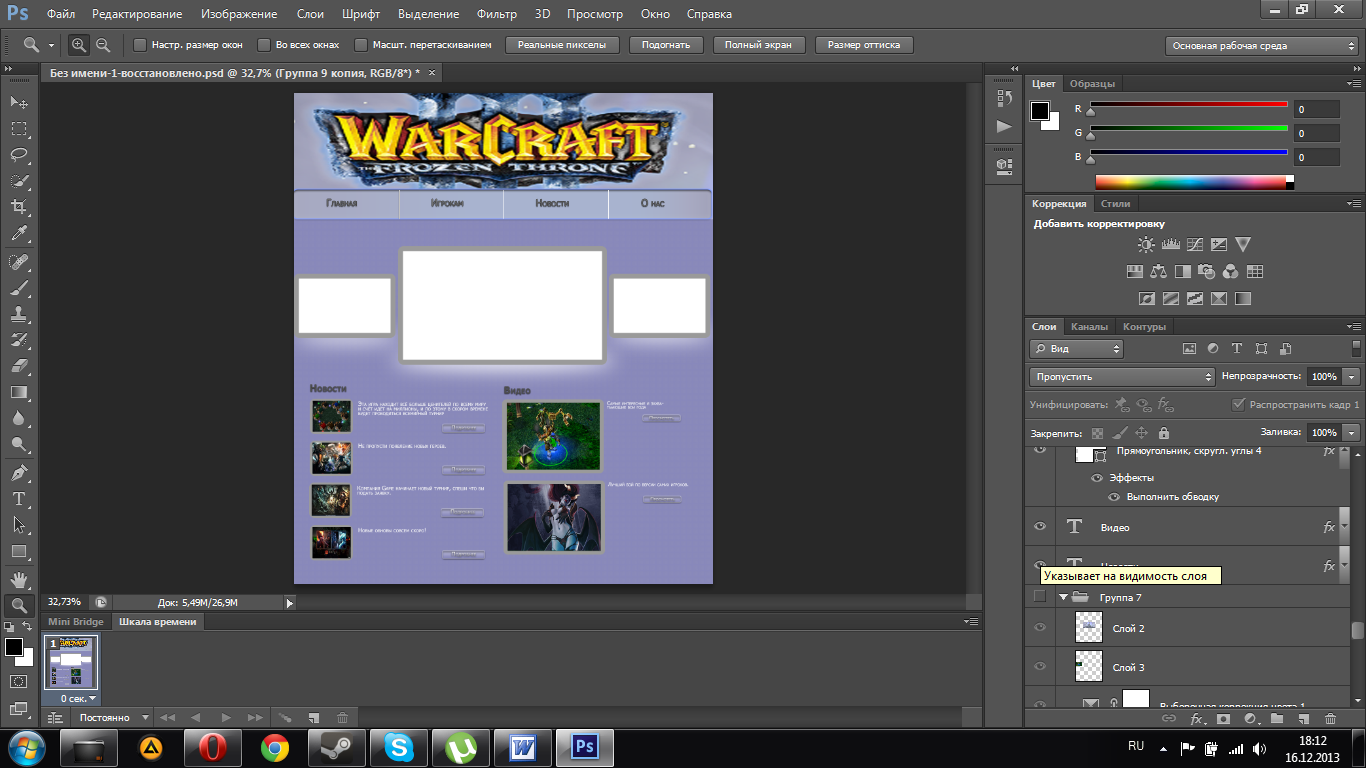
Task: Collapse the Группа 7 group triangle
Action: pyautogui.click(x=1063, y=597)
